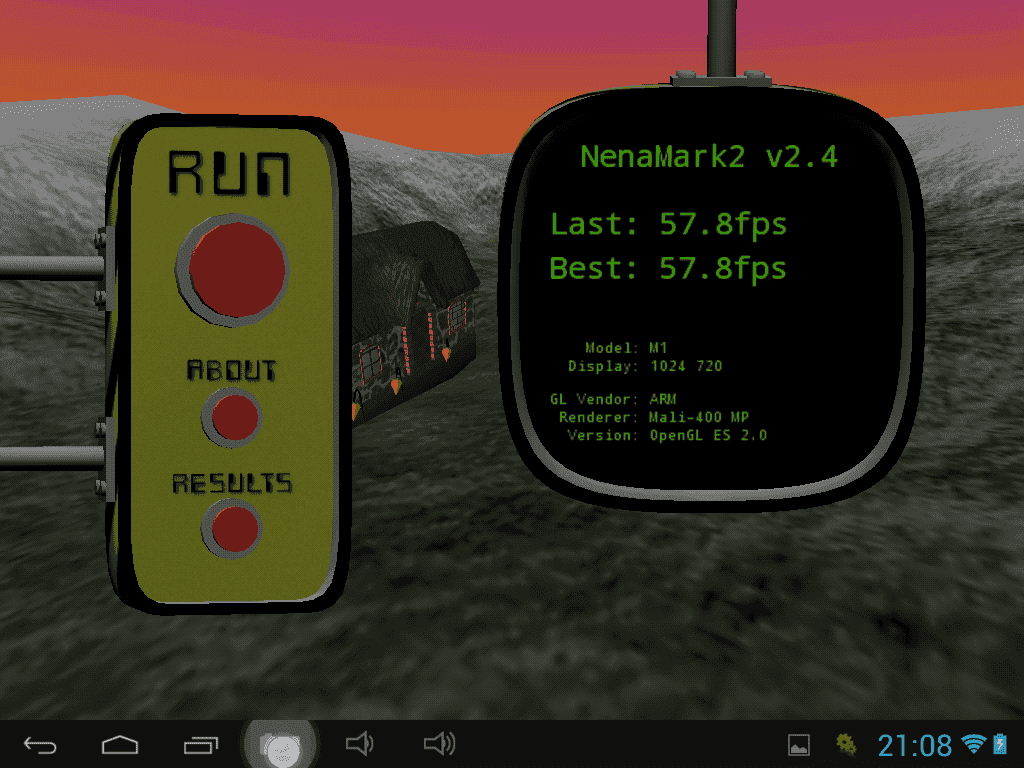Tap the Android back arrow icon
Viewport: 1024px width, 768px height.
40,745
